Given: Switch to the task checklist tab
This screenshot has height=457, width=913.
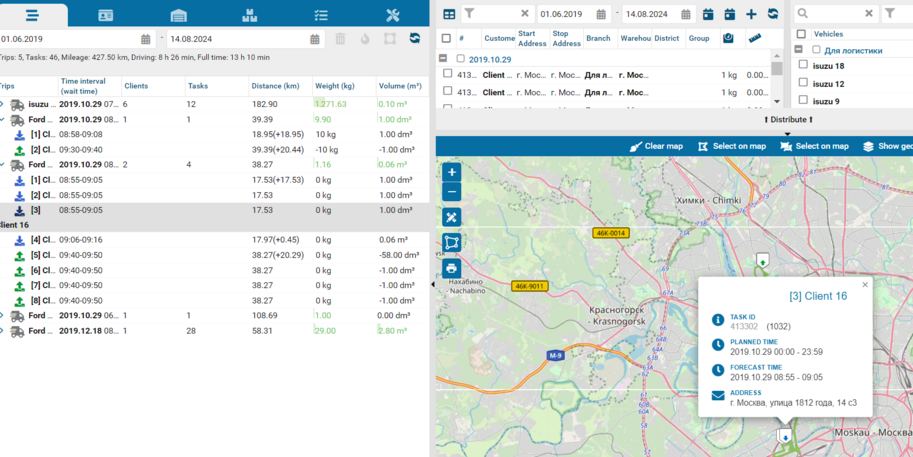Looking at the screenshot, I should pos(321,15).
